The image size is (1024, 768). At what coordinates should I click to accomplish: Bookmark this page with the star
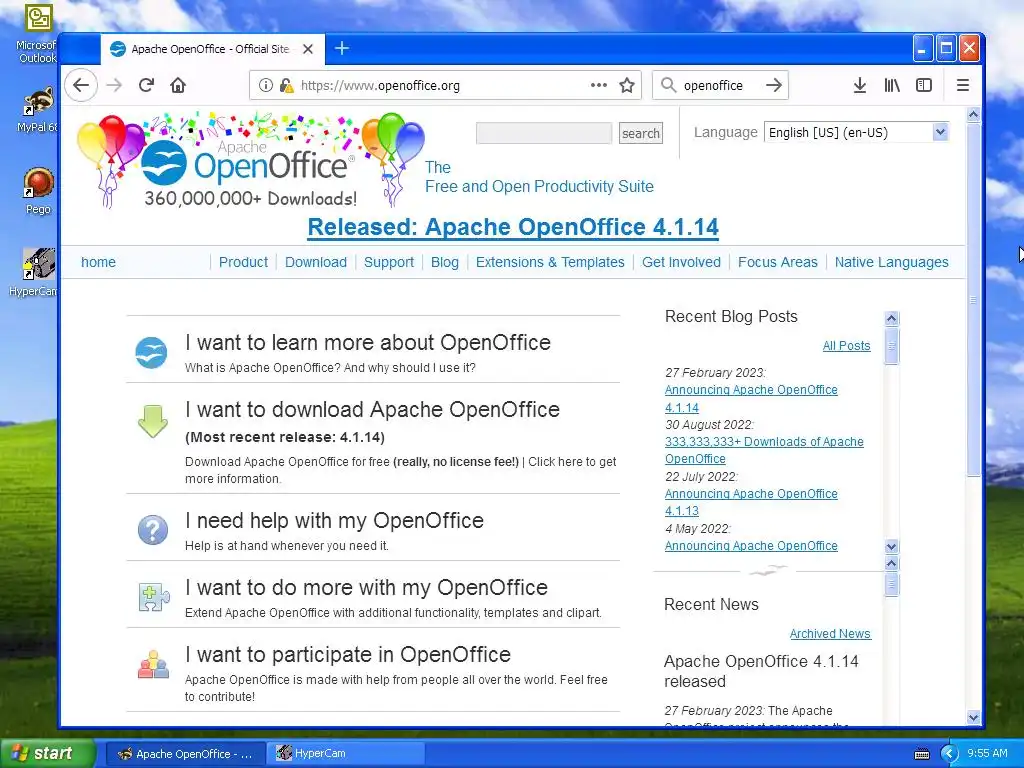627,85
